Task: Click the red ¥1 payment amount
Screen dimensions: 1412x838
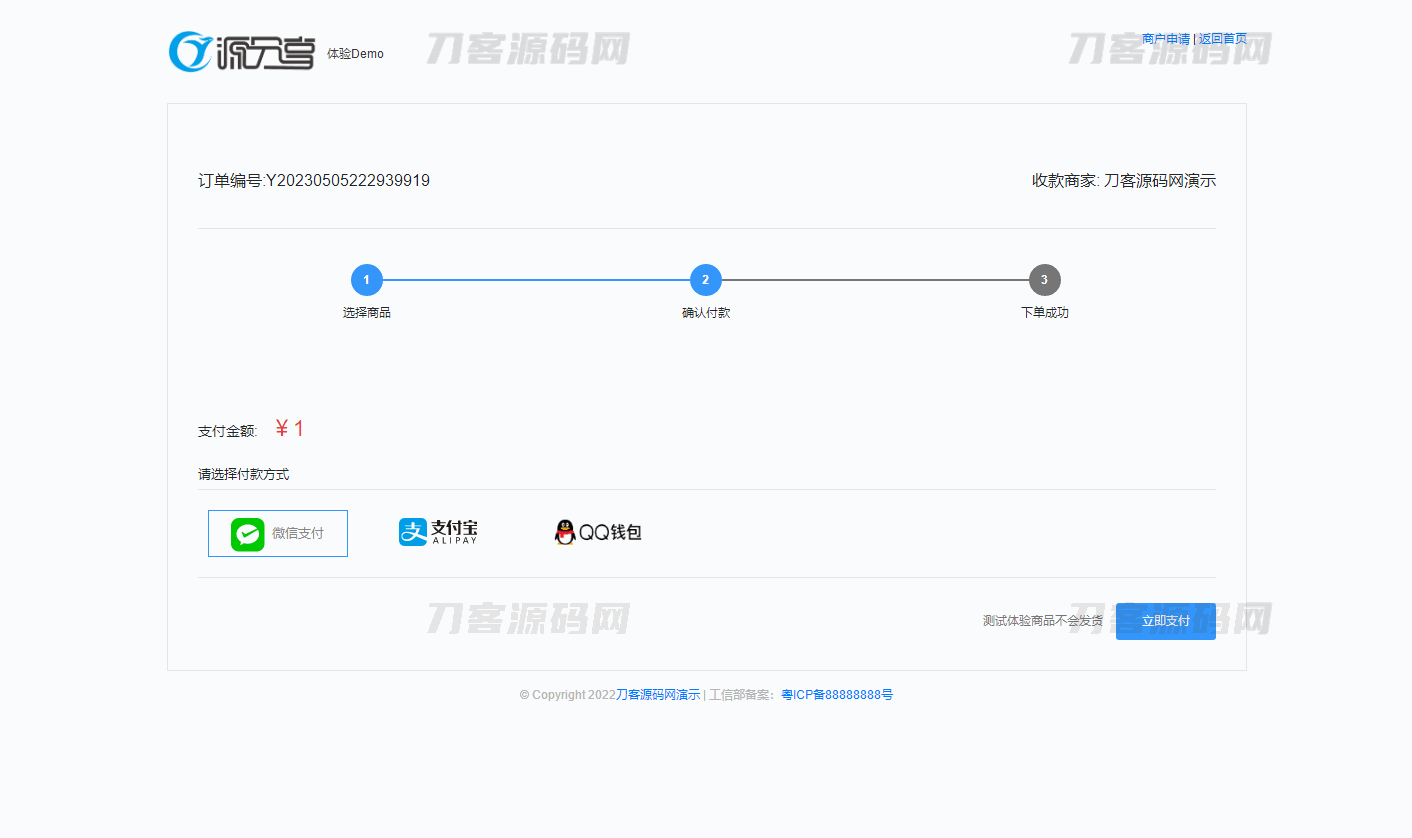Action: point(289,429)
